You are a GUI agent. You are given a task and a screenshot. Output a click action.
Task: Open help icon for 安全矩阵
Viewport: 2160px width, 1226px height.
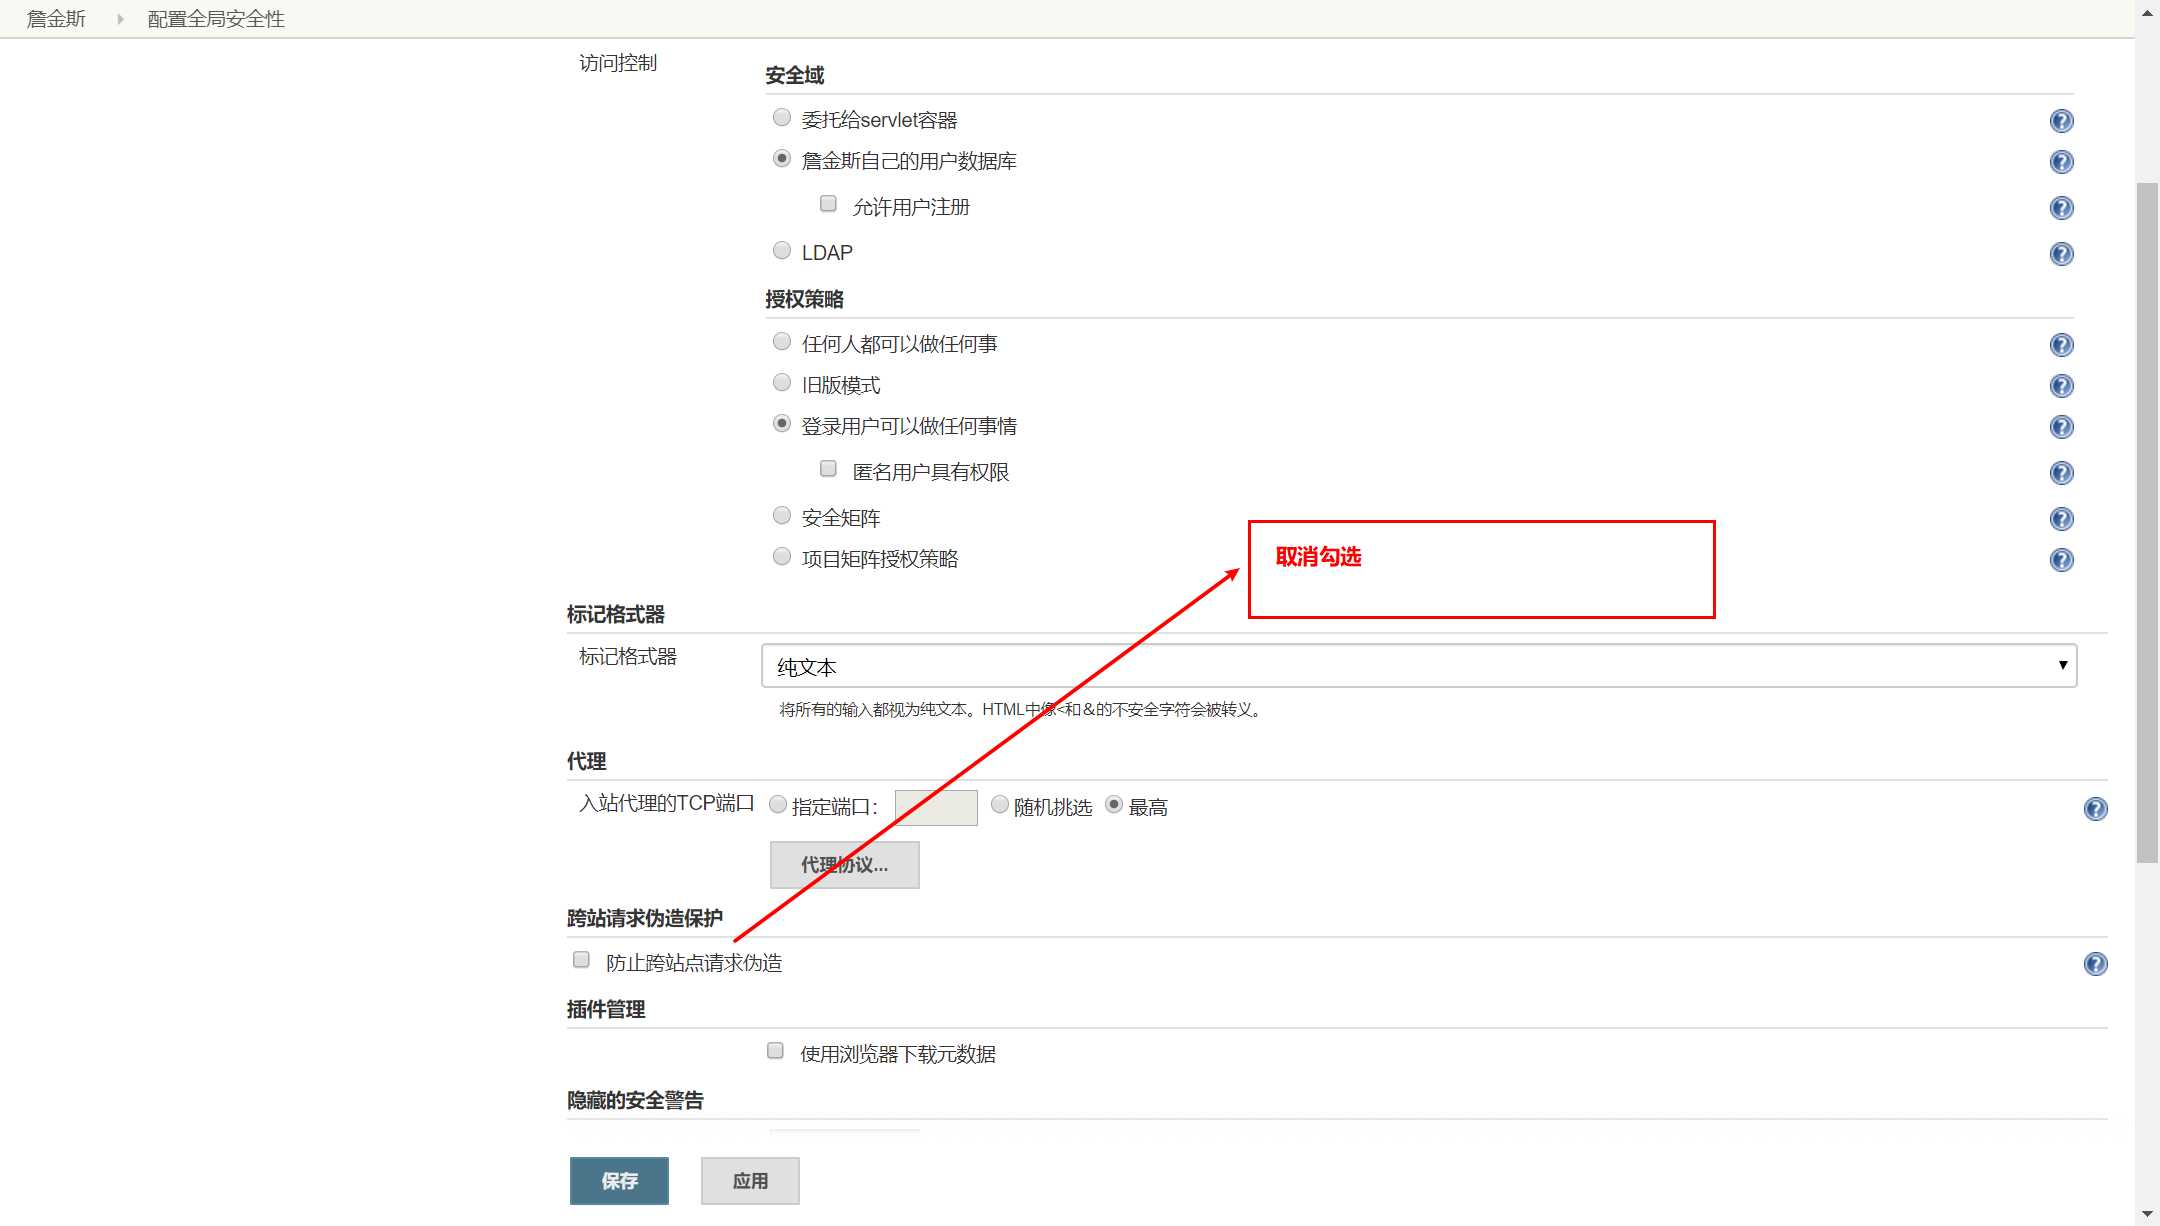coord(2061,519)
